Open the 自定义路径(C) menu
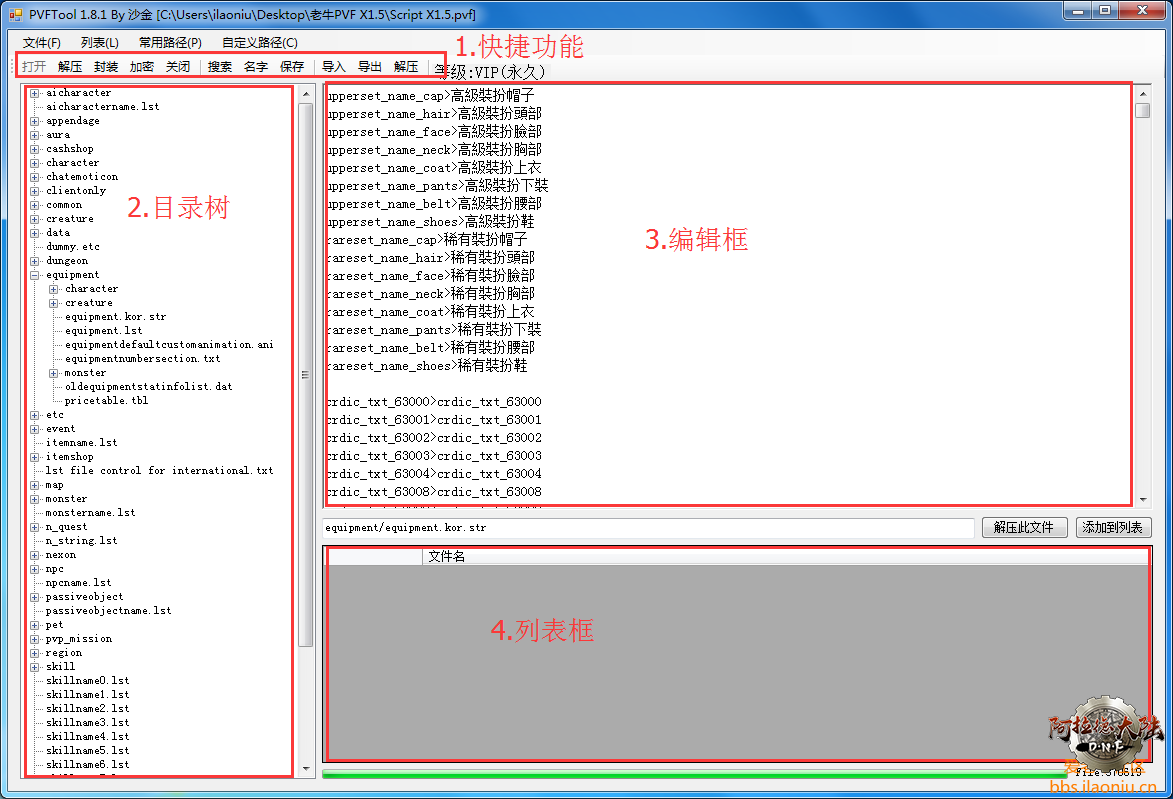 coord(260,43)
